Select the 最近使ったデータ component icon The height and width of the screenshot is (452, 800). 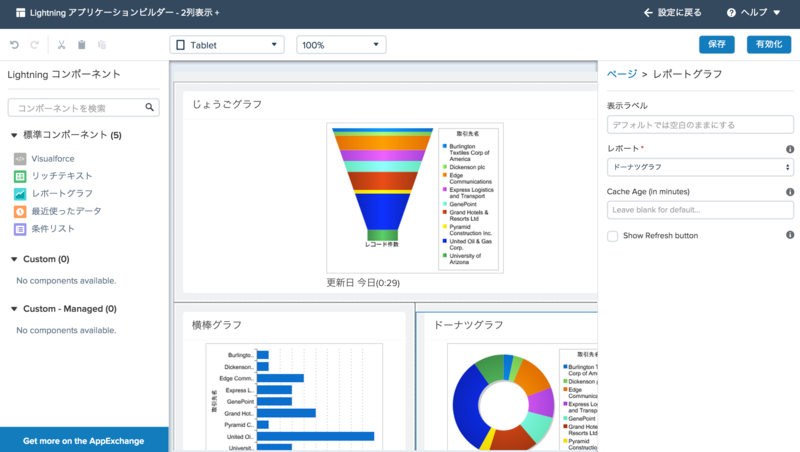coord(20,211)
